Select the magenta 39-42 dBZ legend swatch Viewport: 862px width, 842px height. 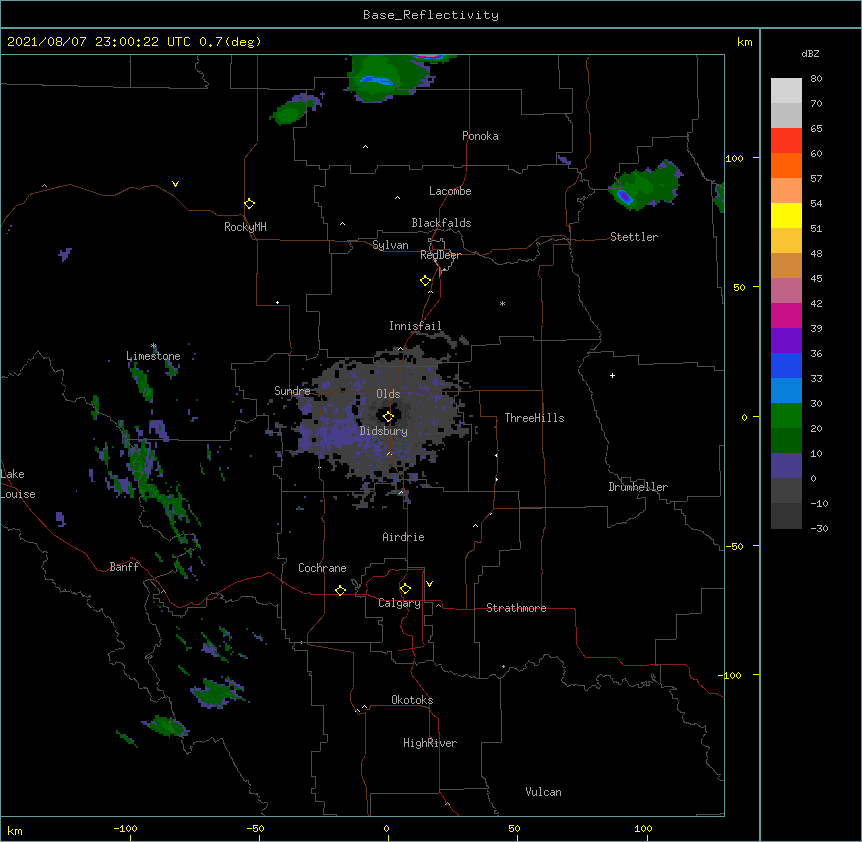pyautogui.click(x=786, y=316)
